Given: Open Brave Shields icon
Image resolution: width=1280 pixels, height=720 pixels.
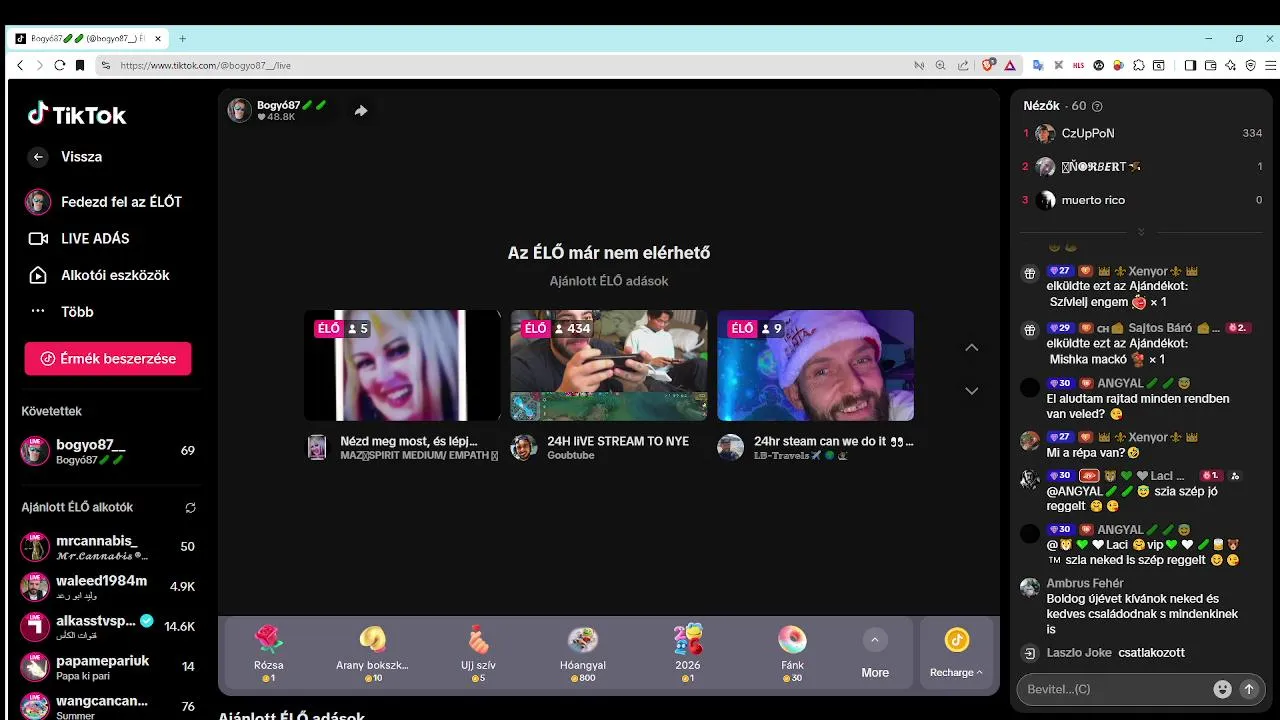Looking at the screenshot, I should pyautogui.click(x=988, y=65).
